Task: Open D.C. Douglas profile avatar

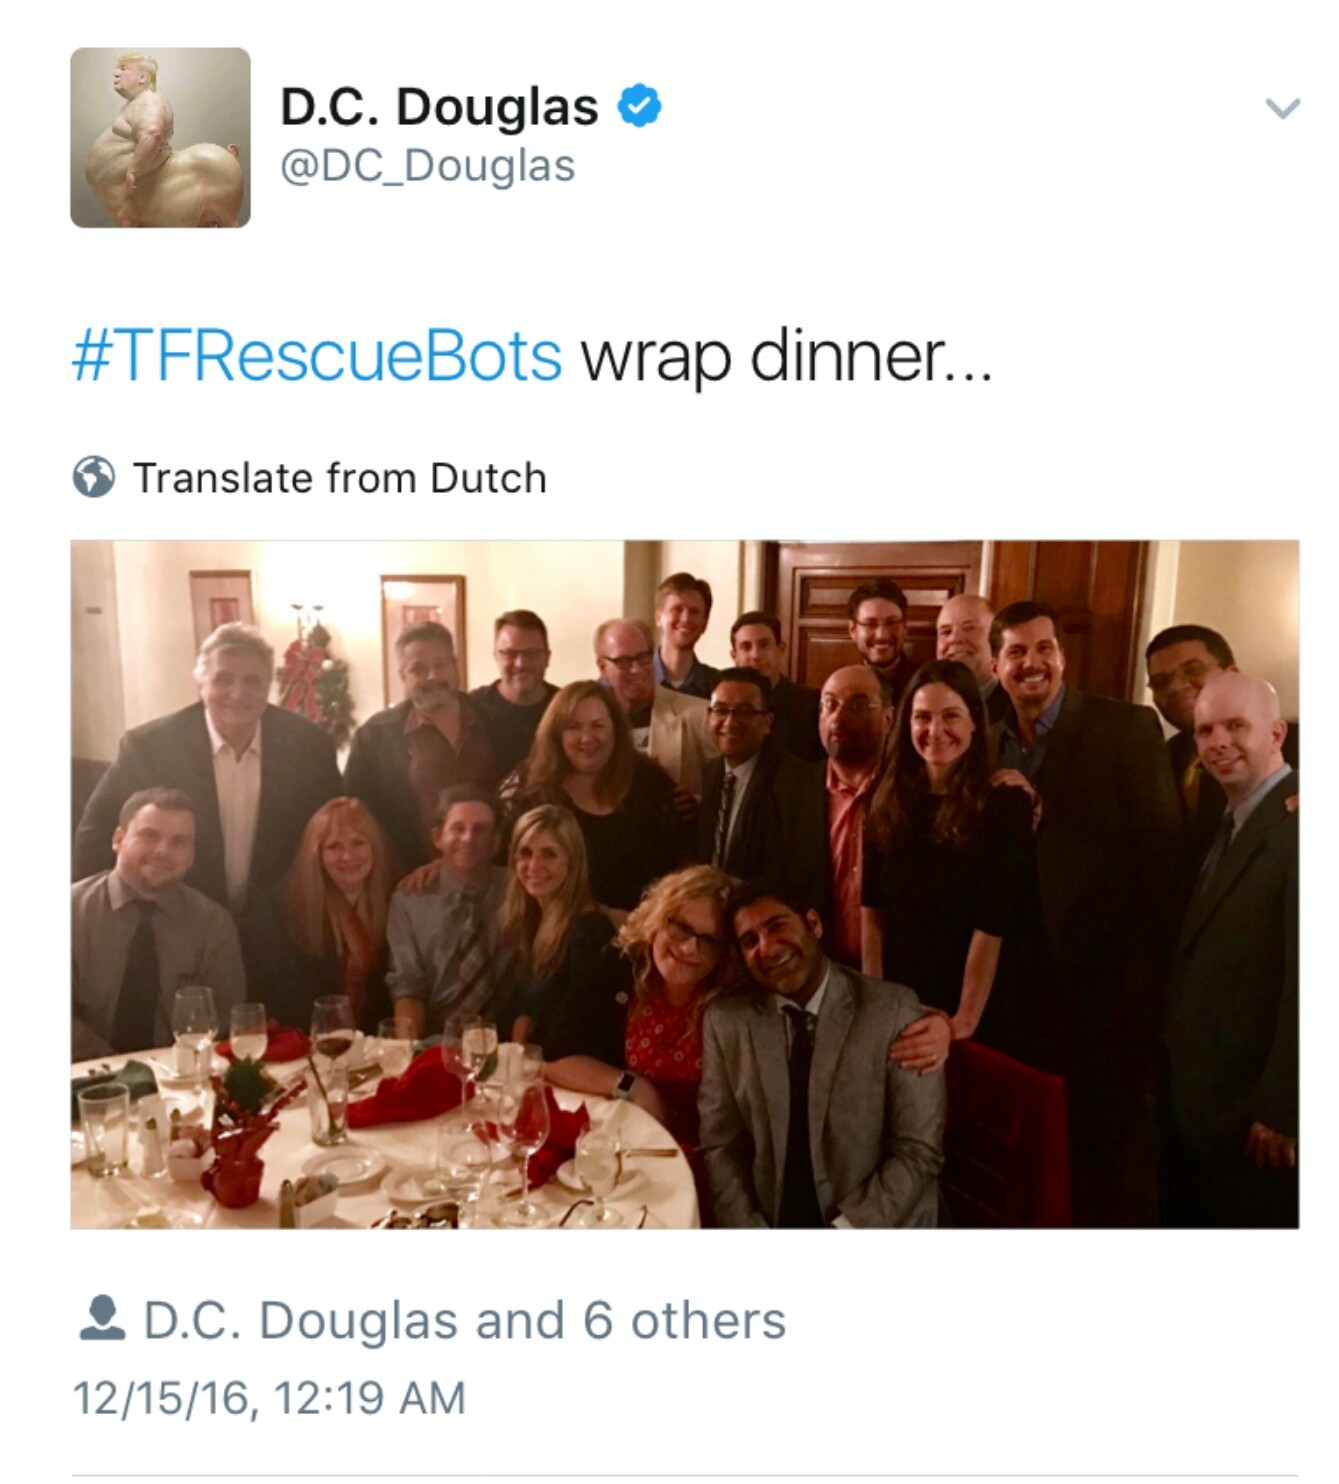Action: coord(160,138)
